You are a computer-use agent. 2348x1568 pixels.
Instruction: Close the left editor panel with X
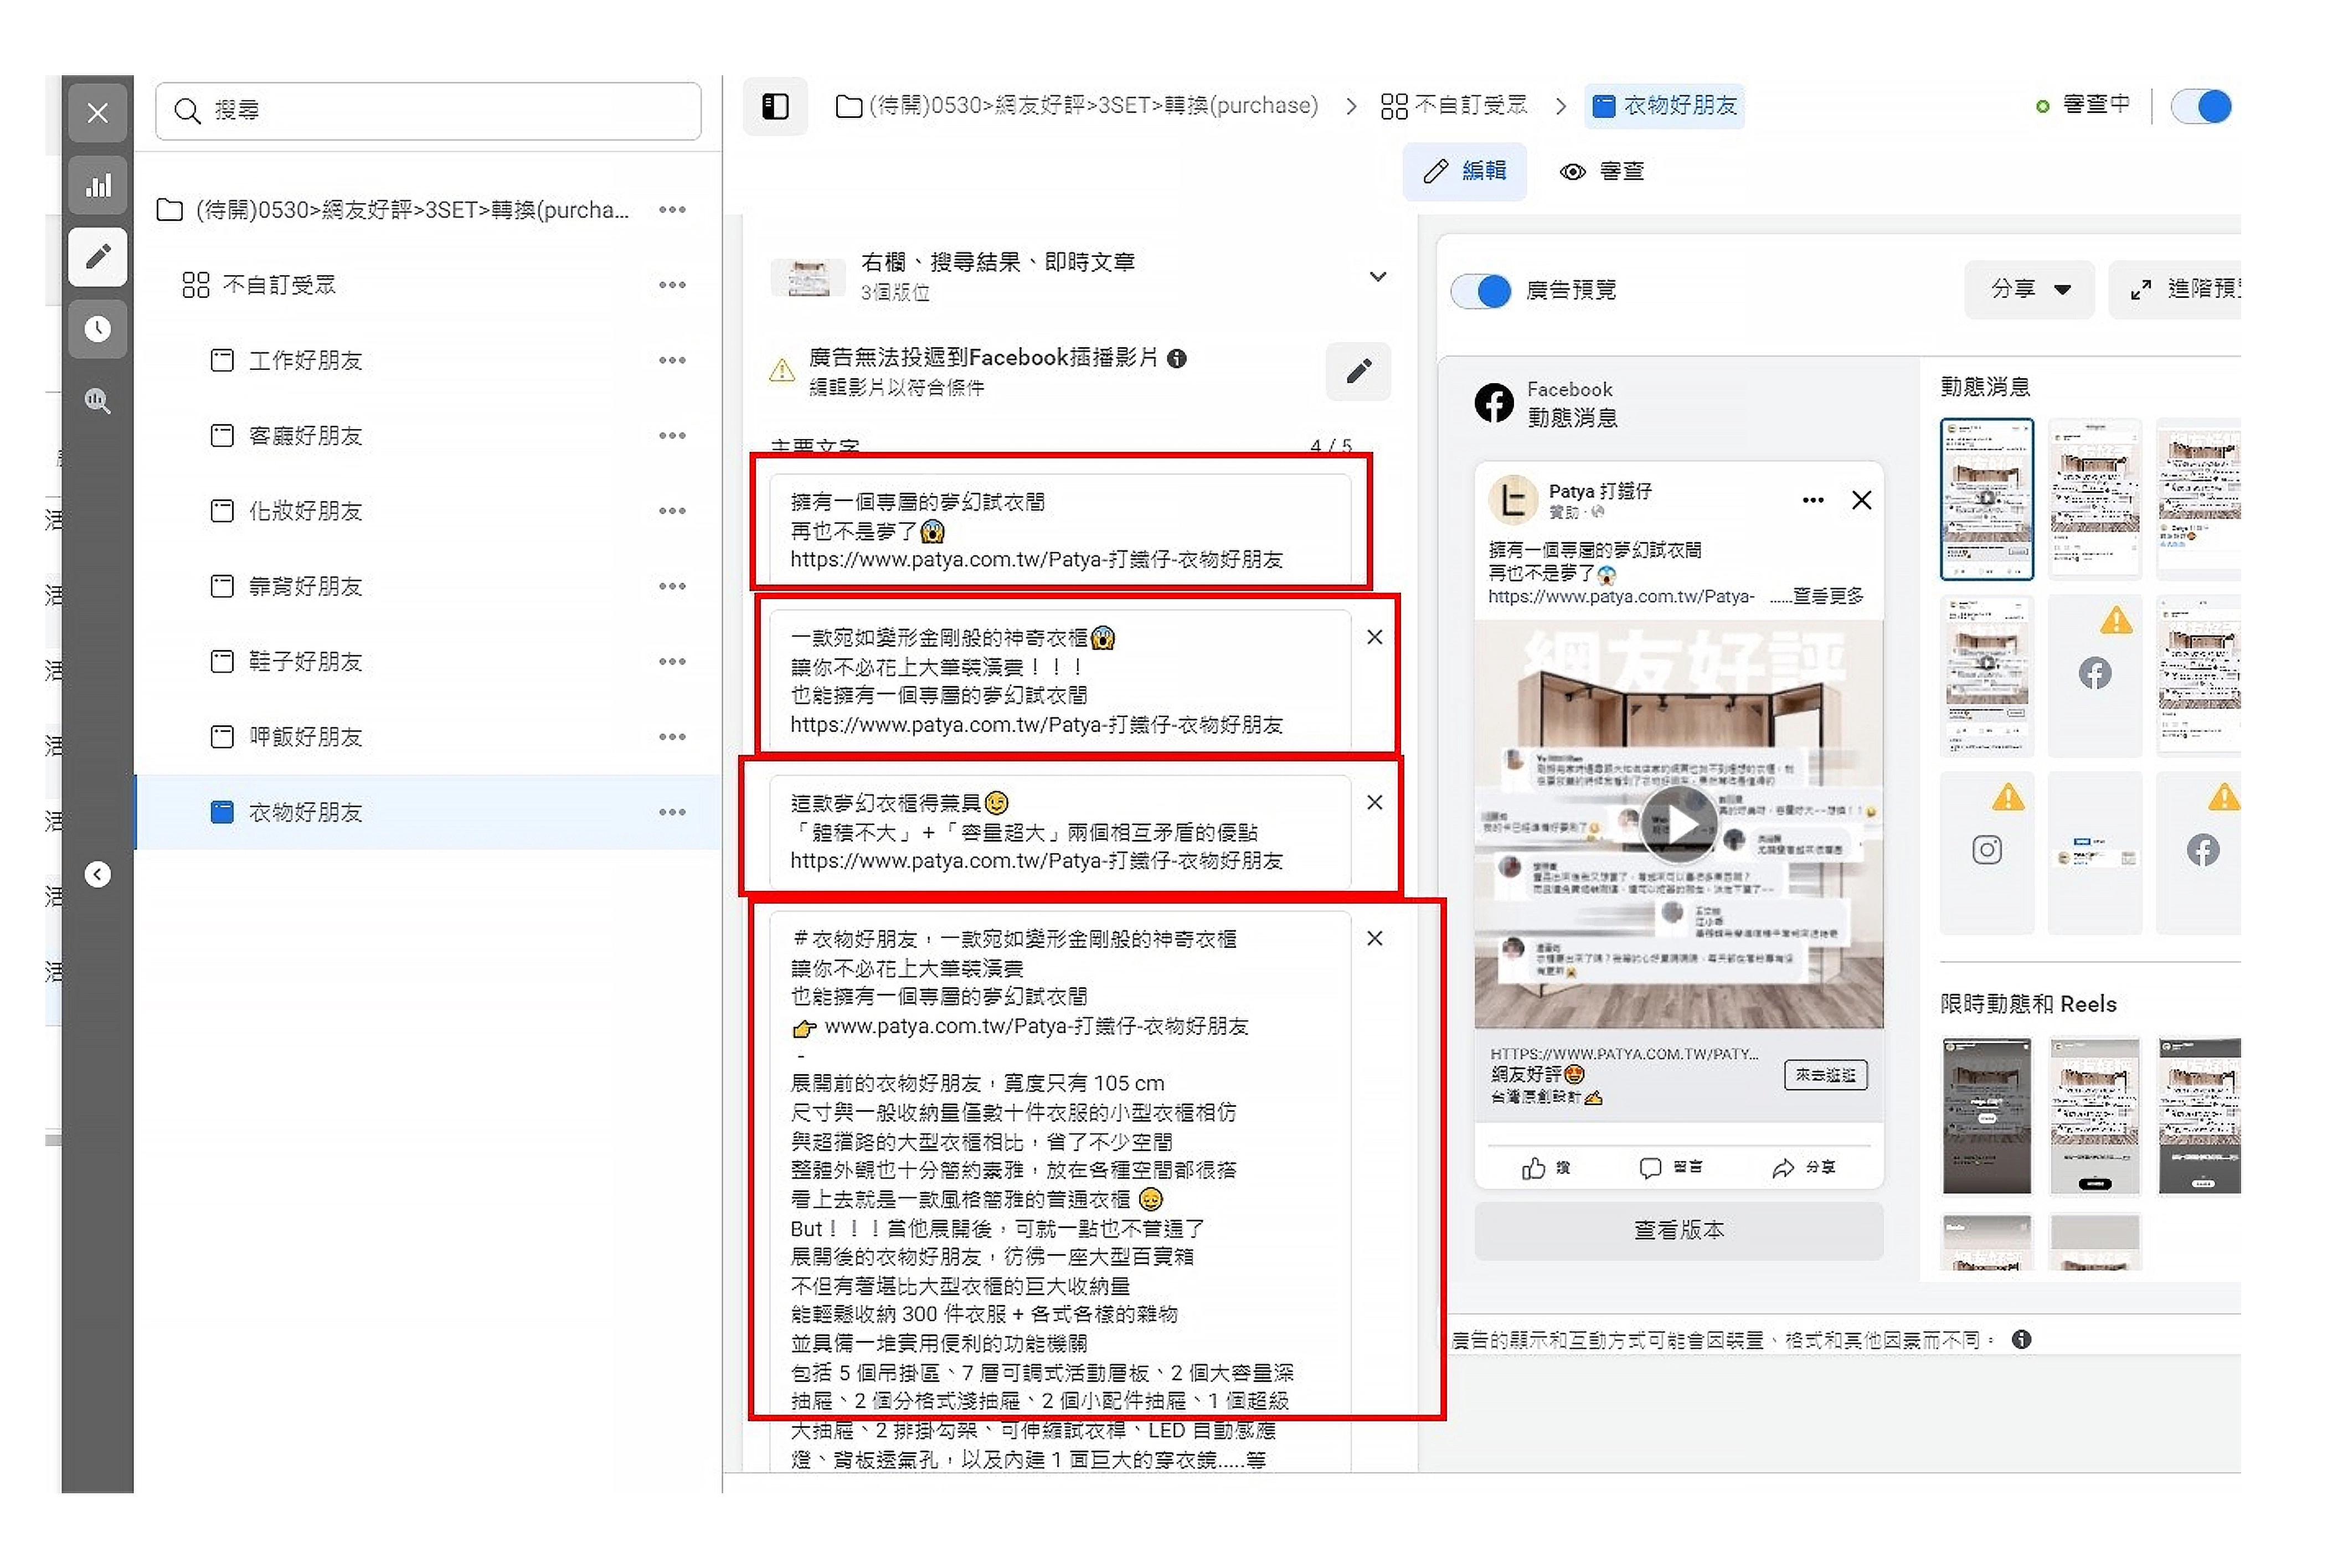point(97,112)
